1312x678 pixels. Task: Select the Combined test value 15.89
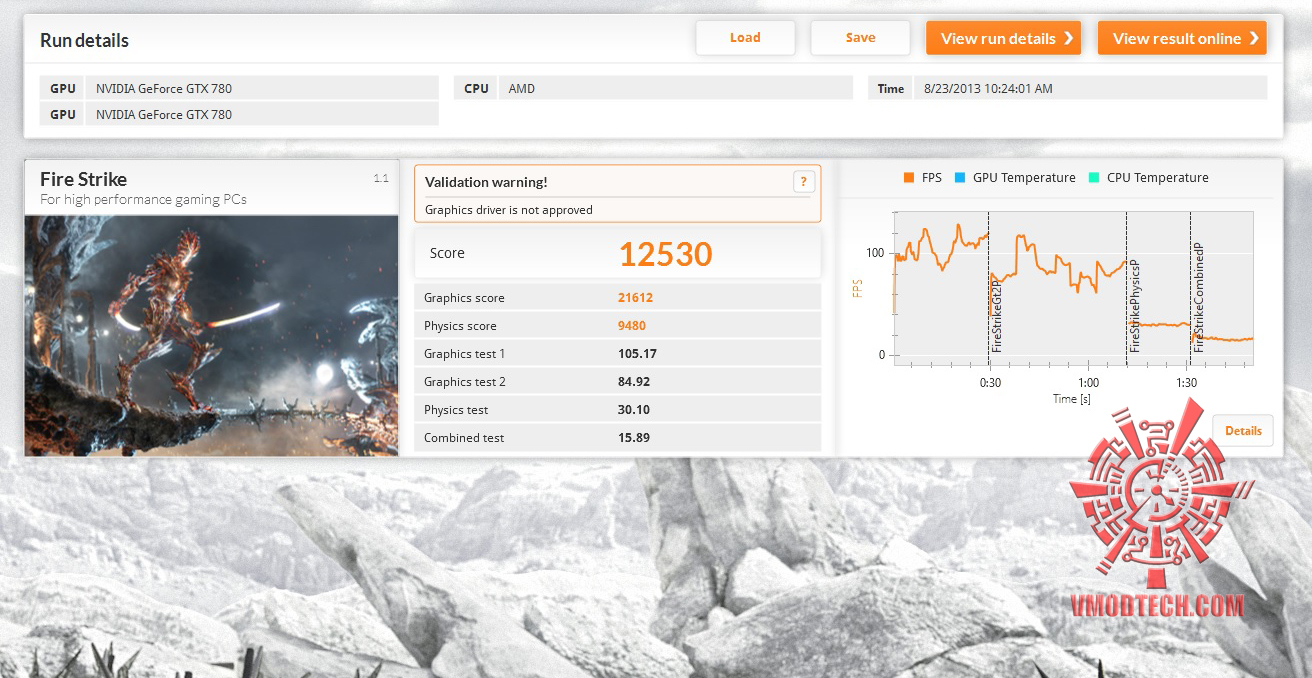(634, 438)
